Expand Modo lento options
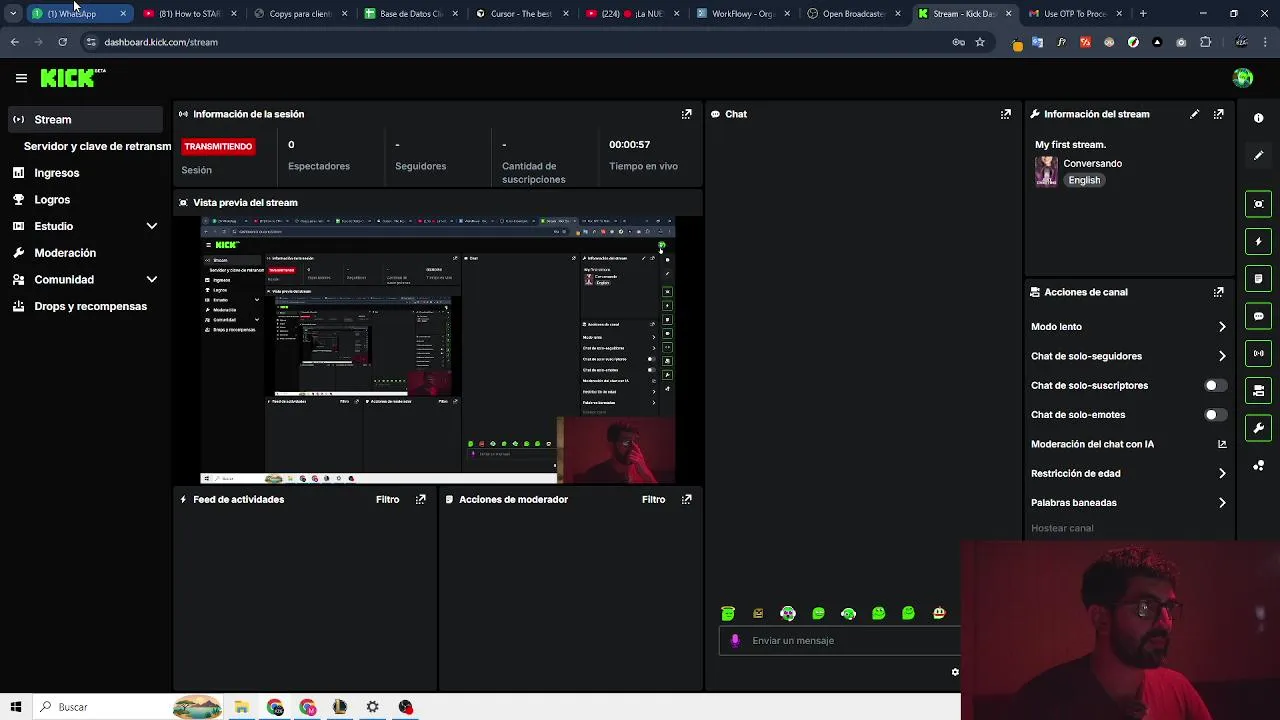The width and height of the screenshot is (1280, 720). pyautogui.click(x=1222, y=327)
